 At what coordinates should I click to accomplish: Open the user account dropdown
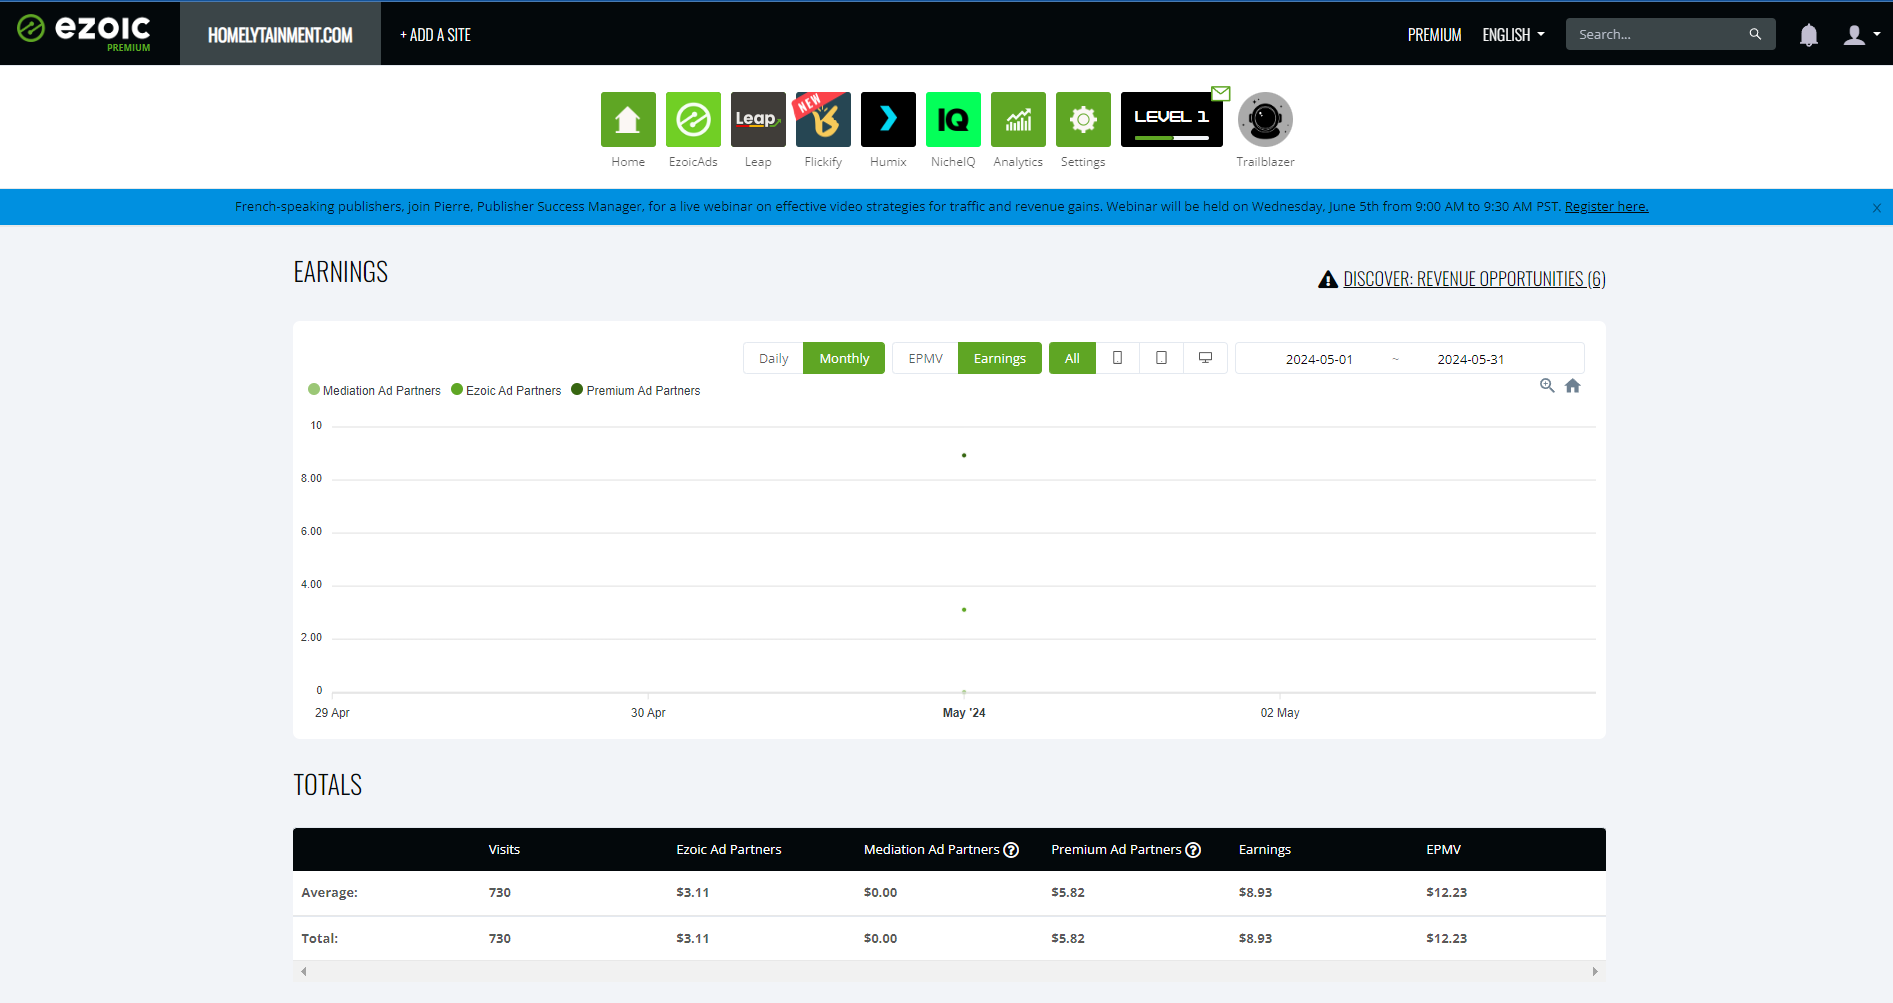point(1862,35)
